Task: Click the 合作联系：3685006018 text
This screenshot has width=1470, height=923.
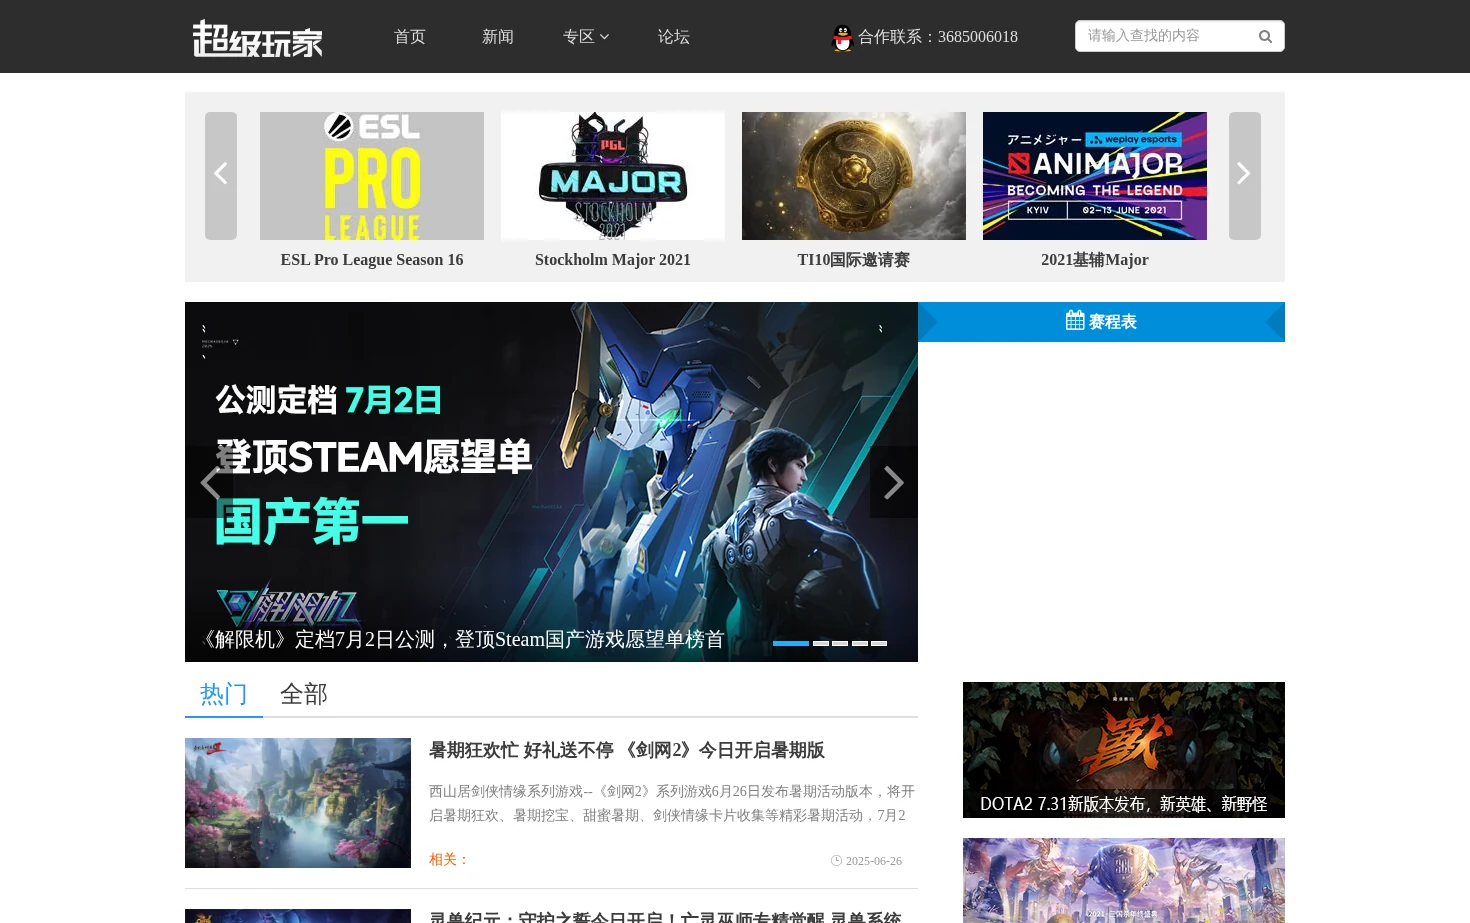Action: tap(938, 37)
